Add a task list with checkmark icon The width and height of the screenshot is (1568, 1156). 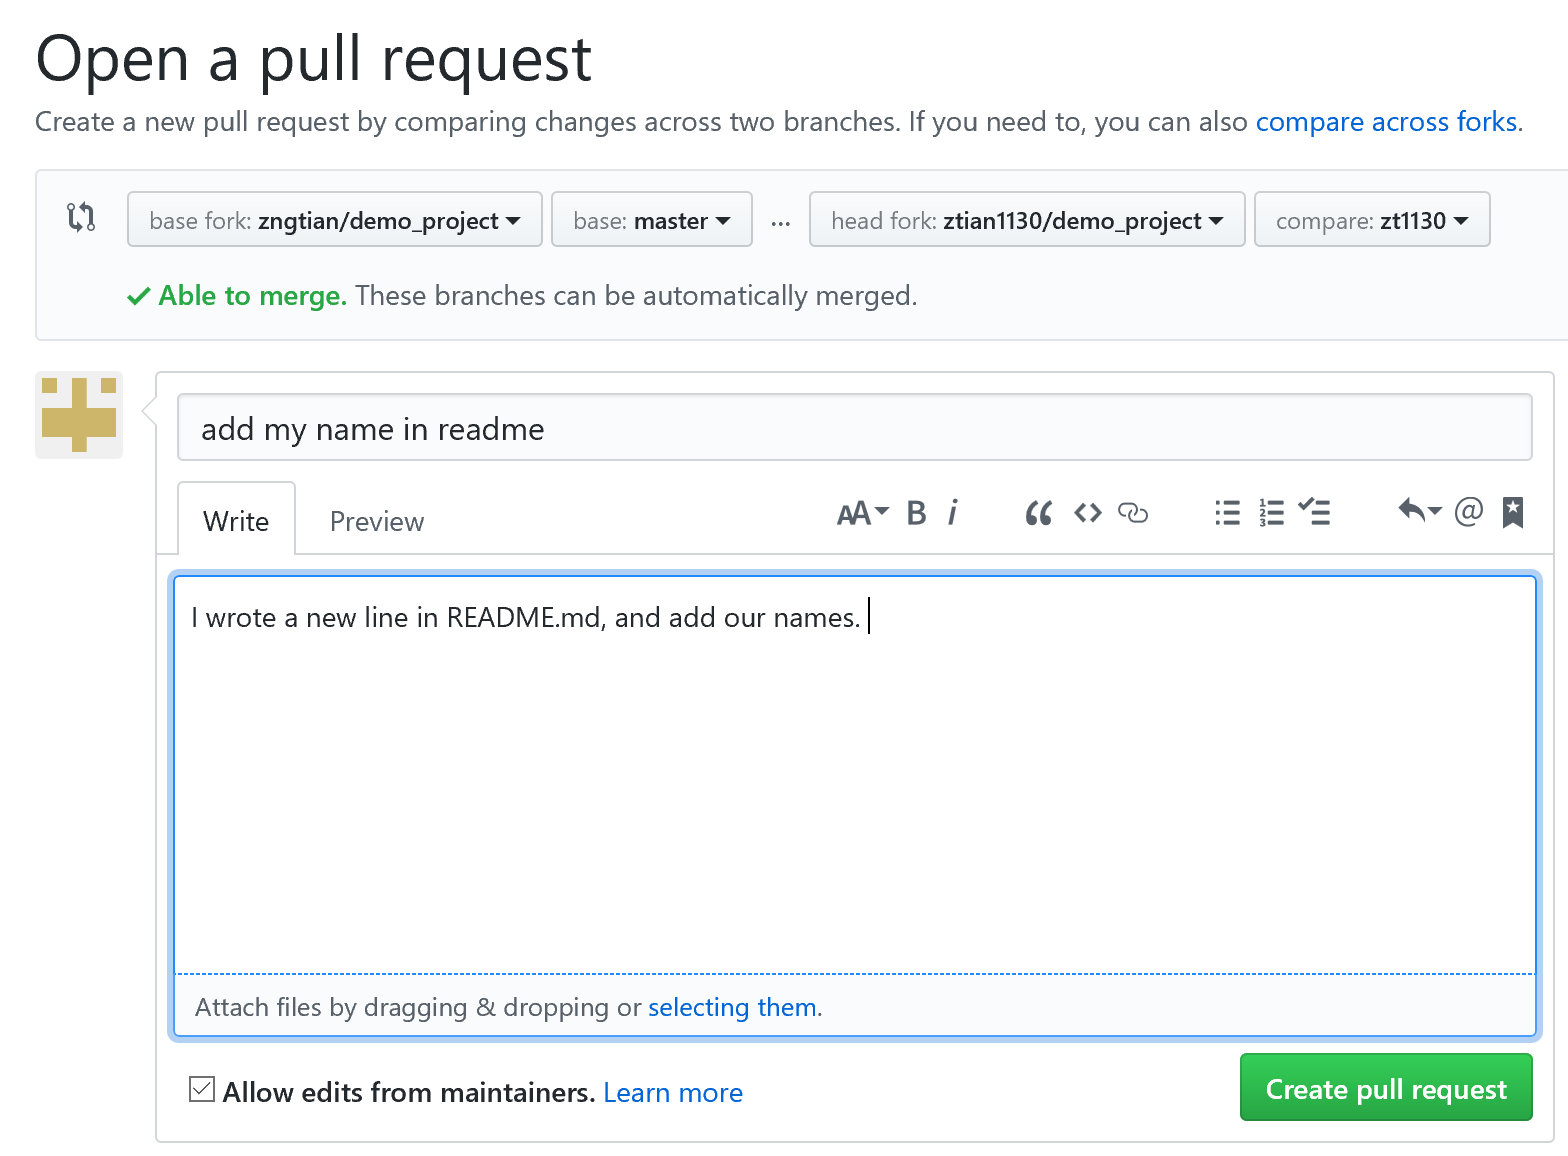click(1314, 512)
